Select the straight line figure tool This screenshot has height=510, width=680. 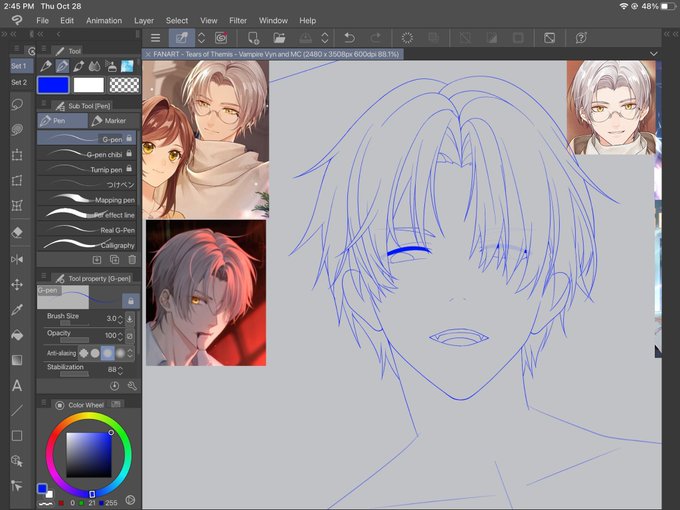pyautogui.click(x=17, y=410)
